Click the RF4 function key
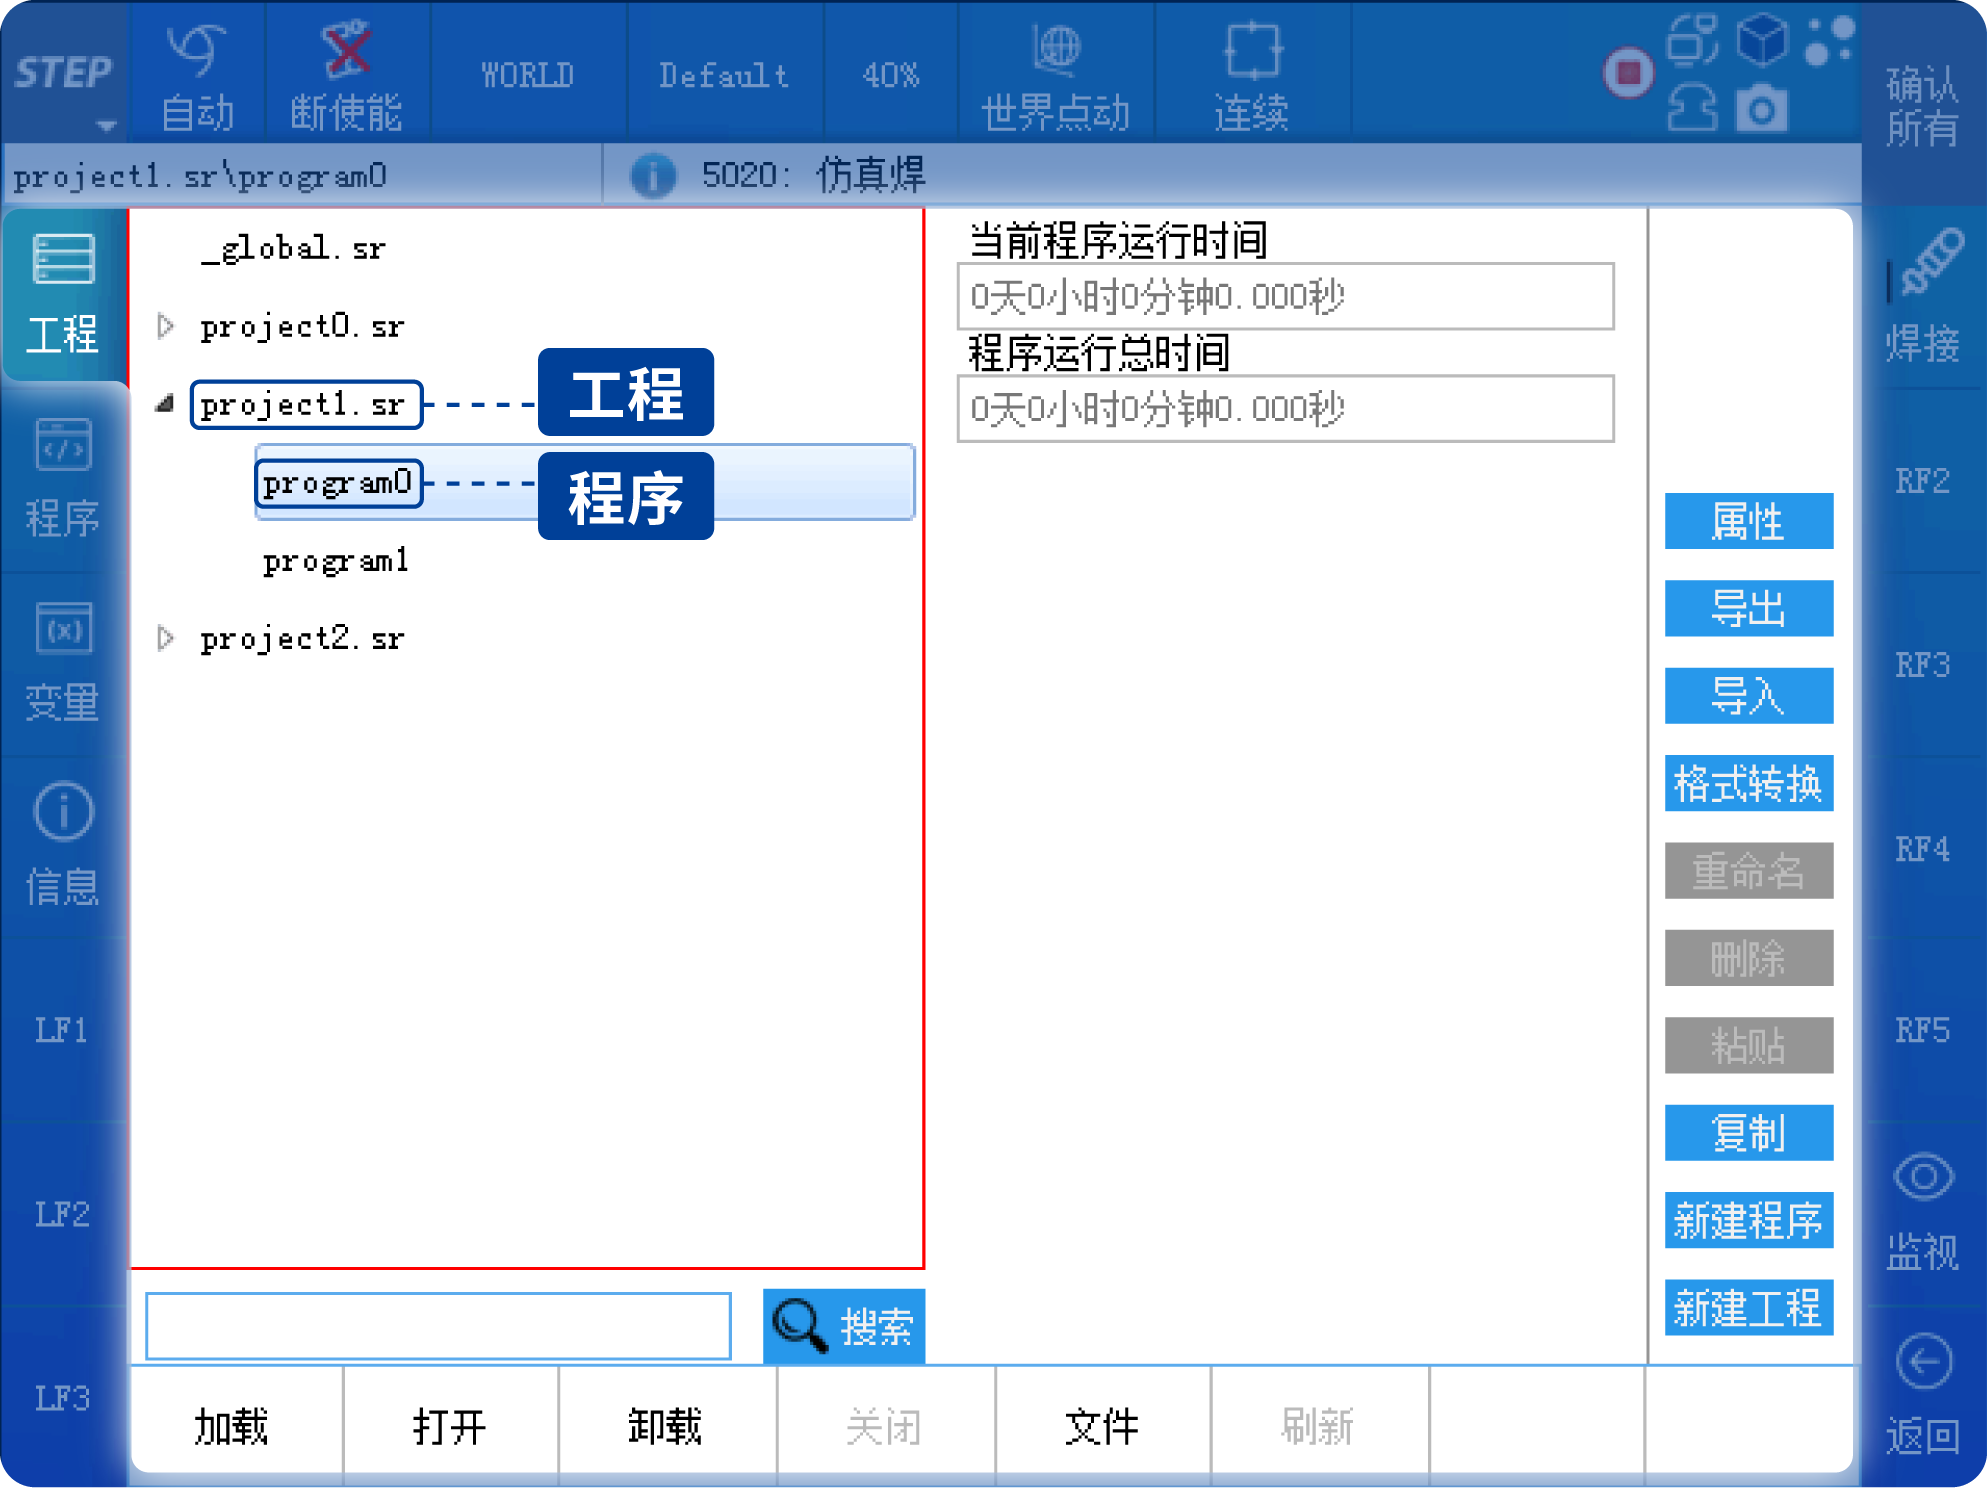 pos(1922,849)
